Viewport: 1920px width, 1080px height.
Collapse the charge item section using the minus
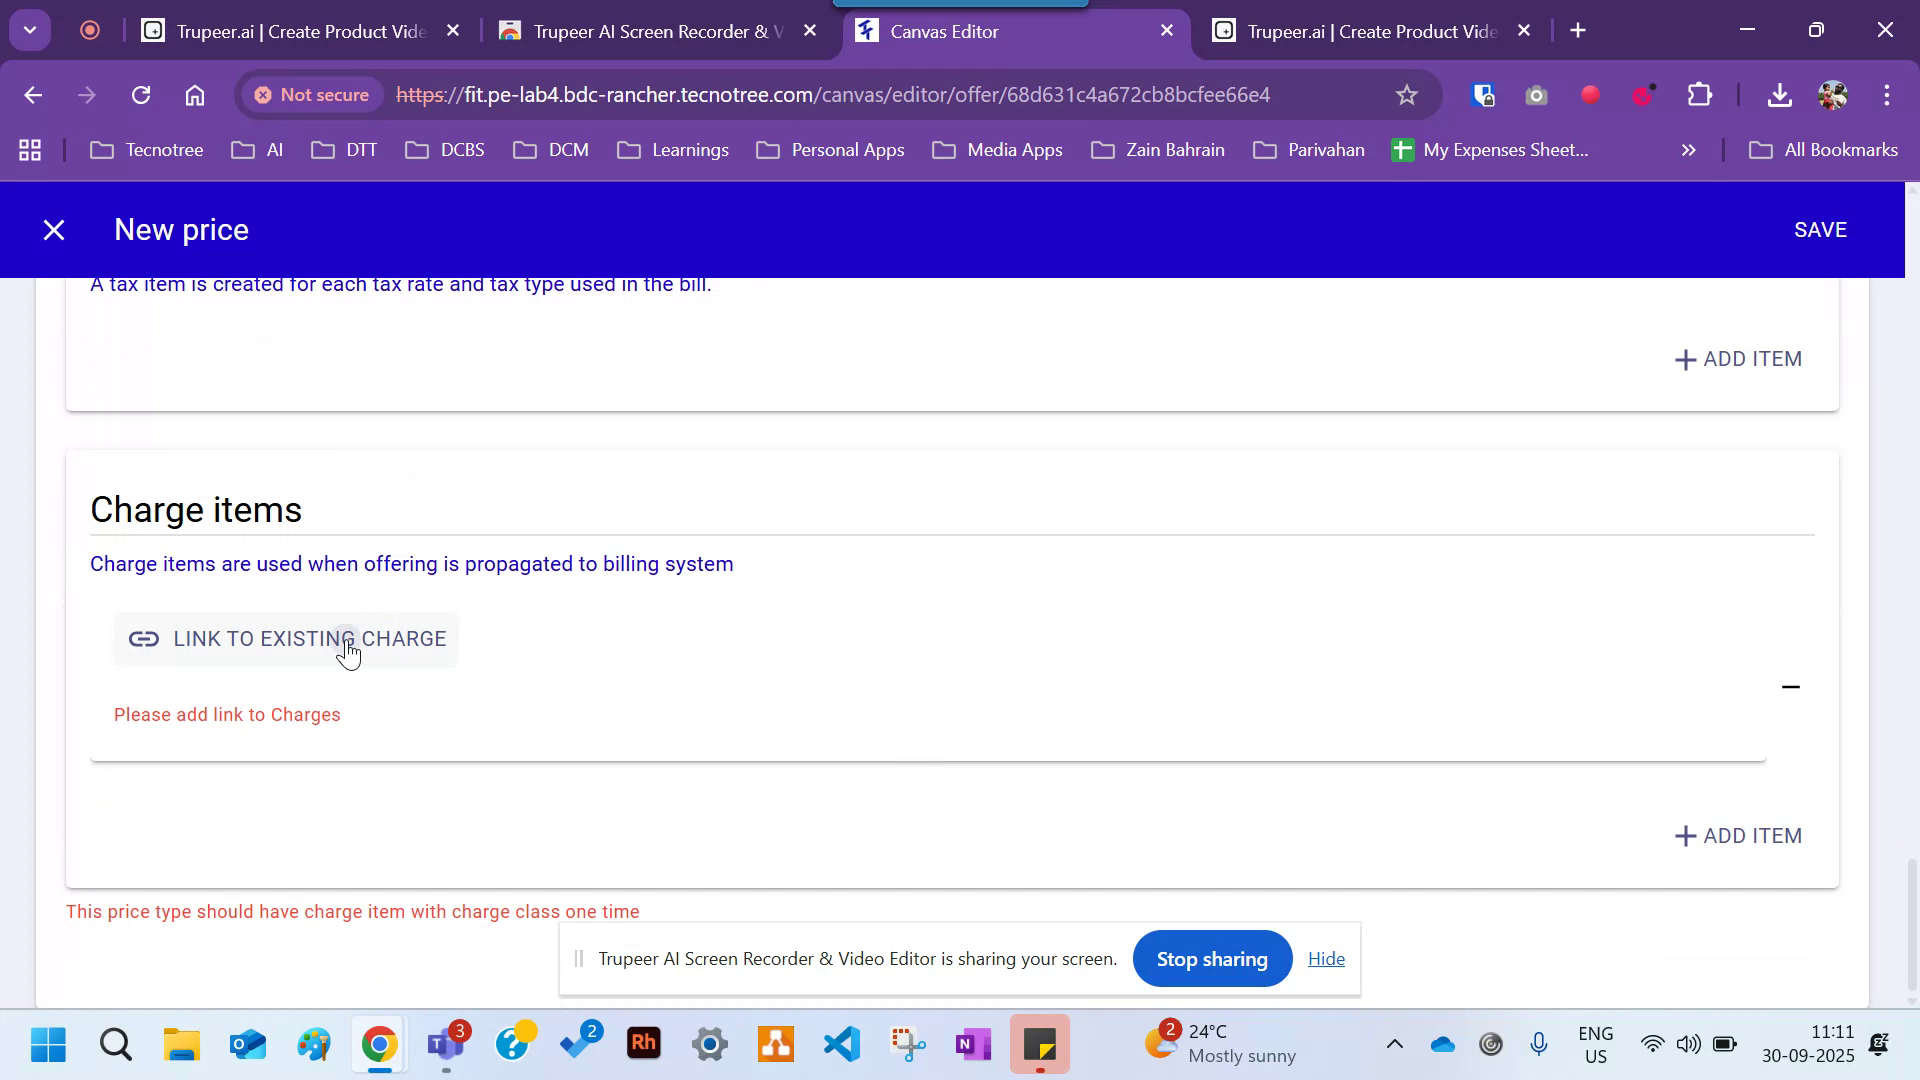1792,687
